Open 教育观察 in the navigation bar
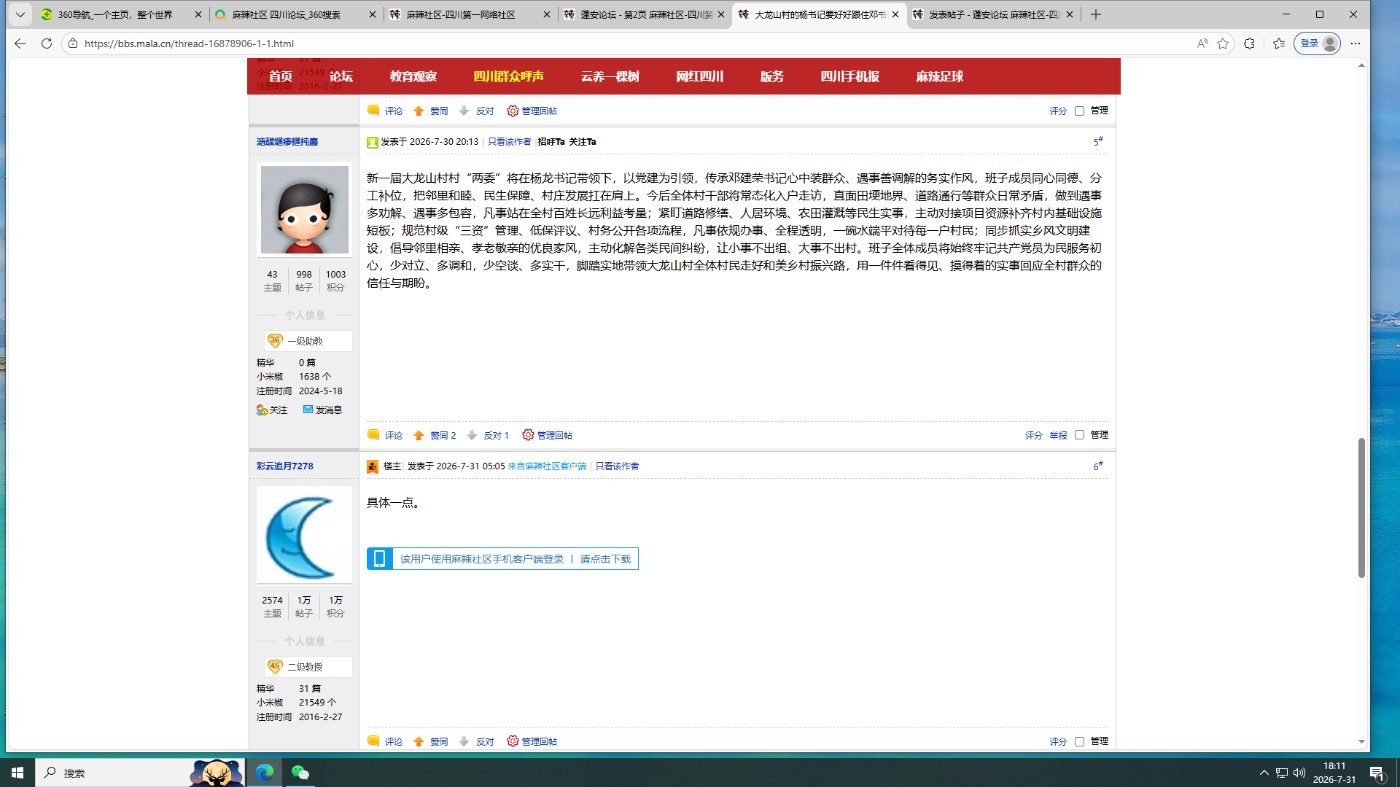Viewport: 1400px width, 787px height. coord(413,77)
